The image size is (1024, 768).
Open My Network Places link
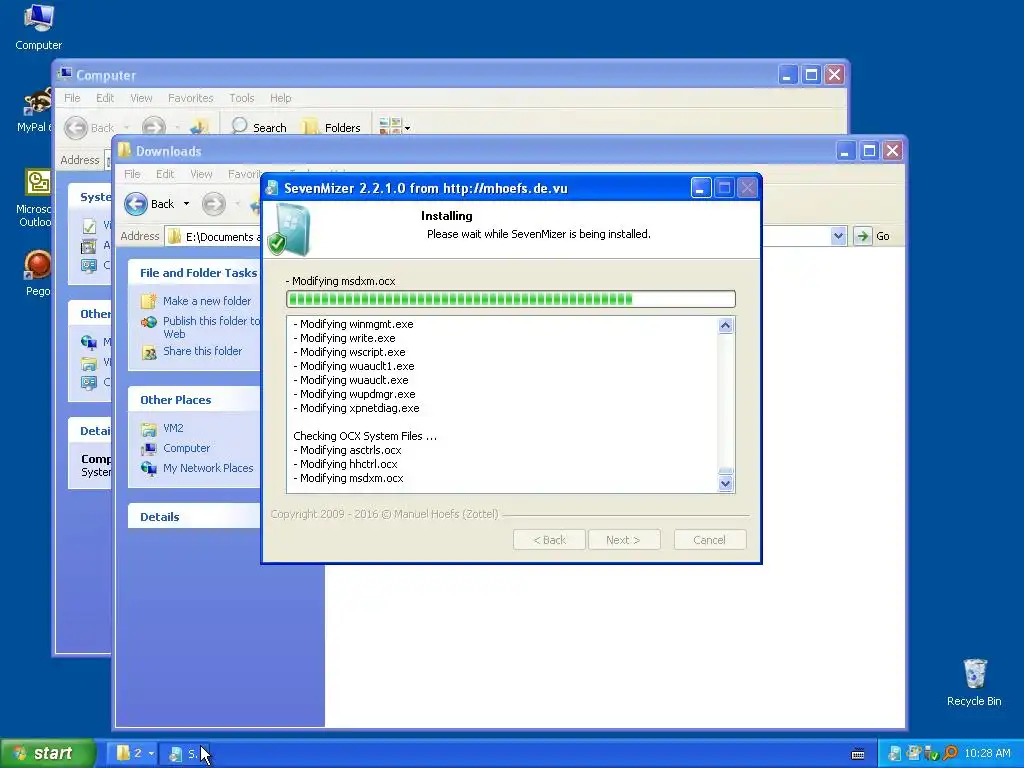(208, 468)
